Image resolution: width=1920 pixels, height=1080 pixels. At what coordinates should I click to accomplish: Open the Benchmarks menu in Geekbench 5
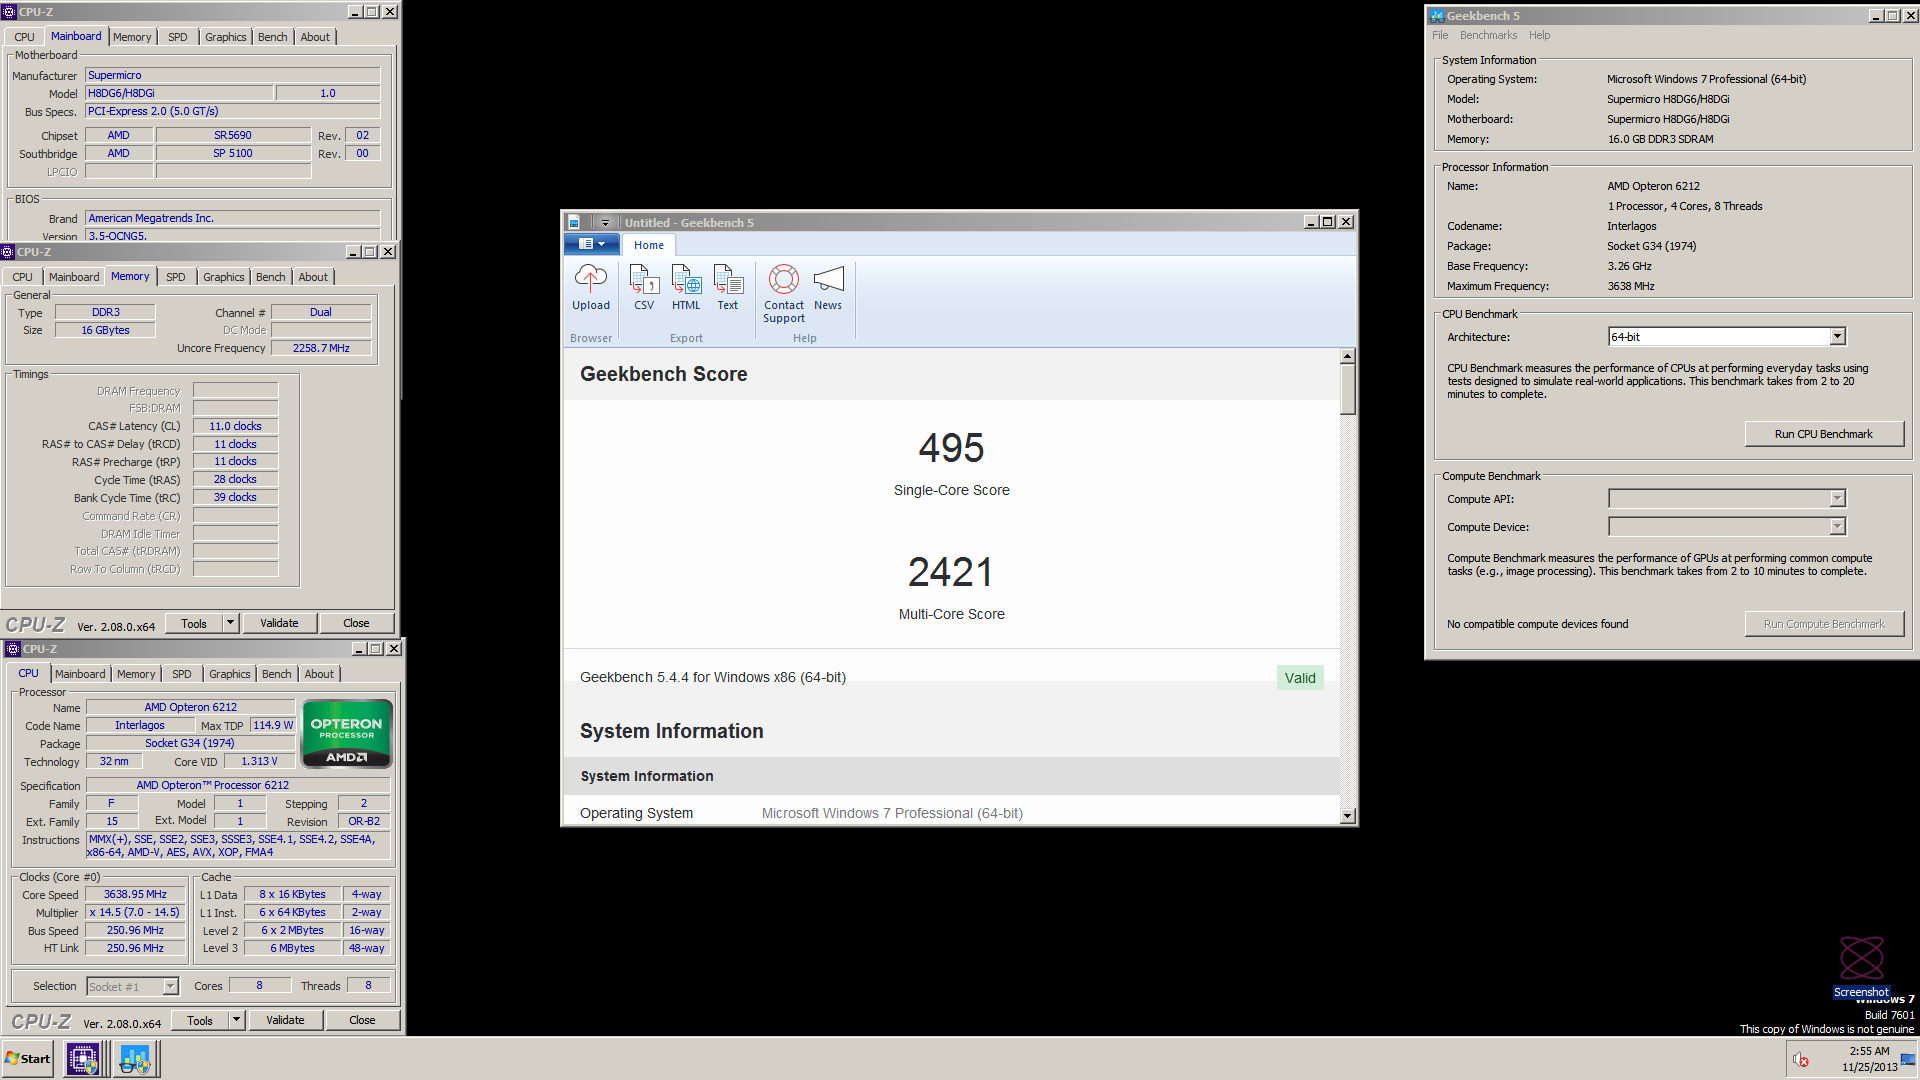pyautogui.click(x=1488, y=35)
